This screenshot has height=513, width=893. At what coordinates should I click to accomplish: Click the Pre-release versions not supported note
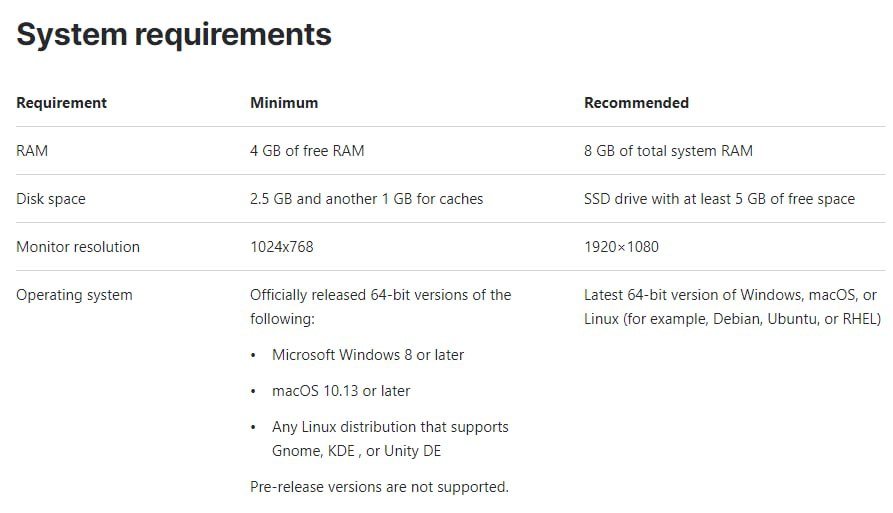coord(379,487)
